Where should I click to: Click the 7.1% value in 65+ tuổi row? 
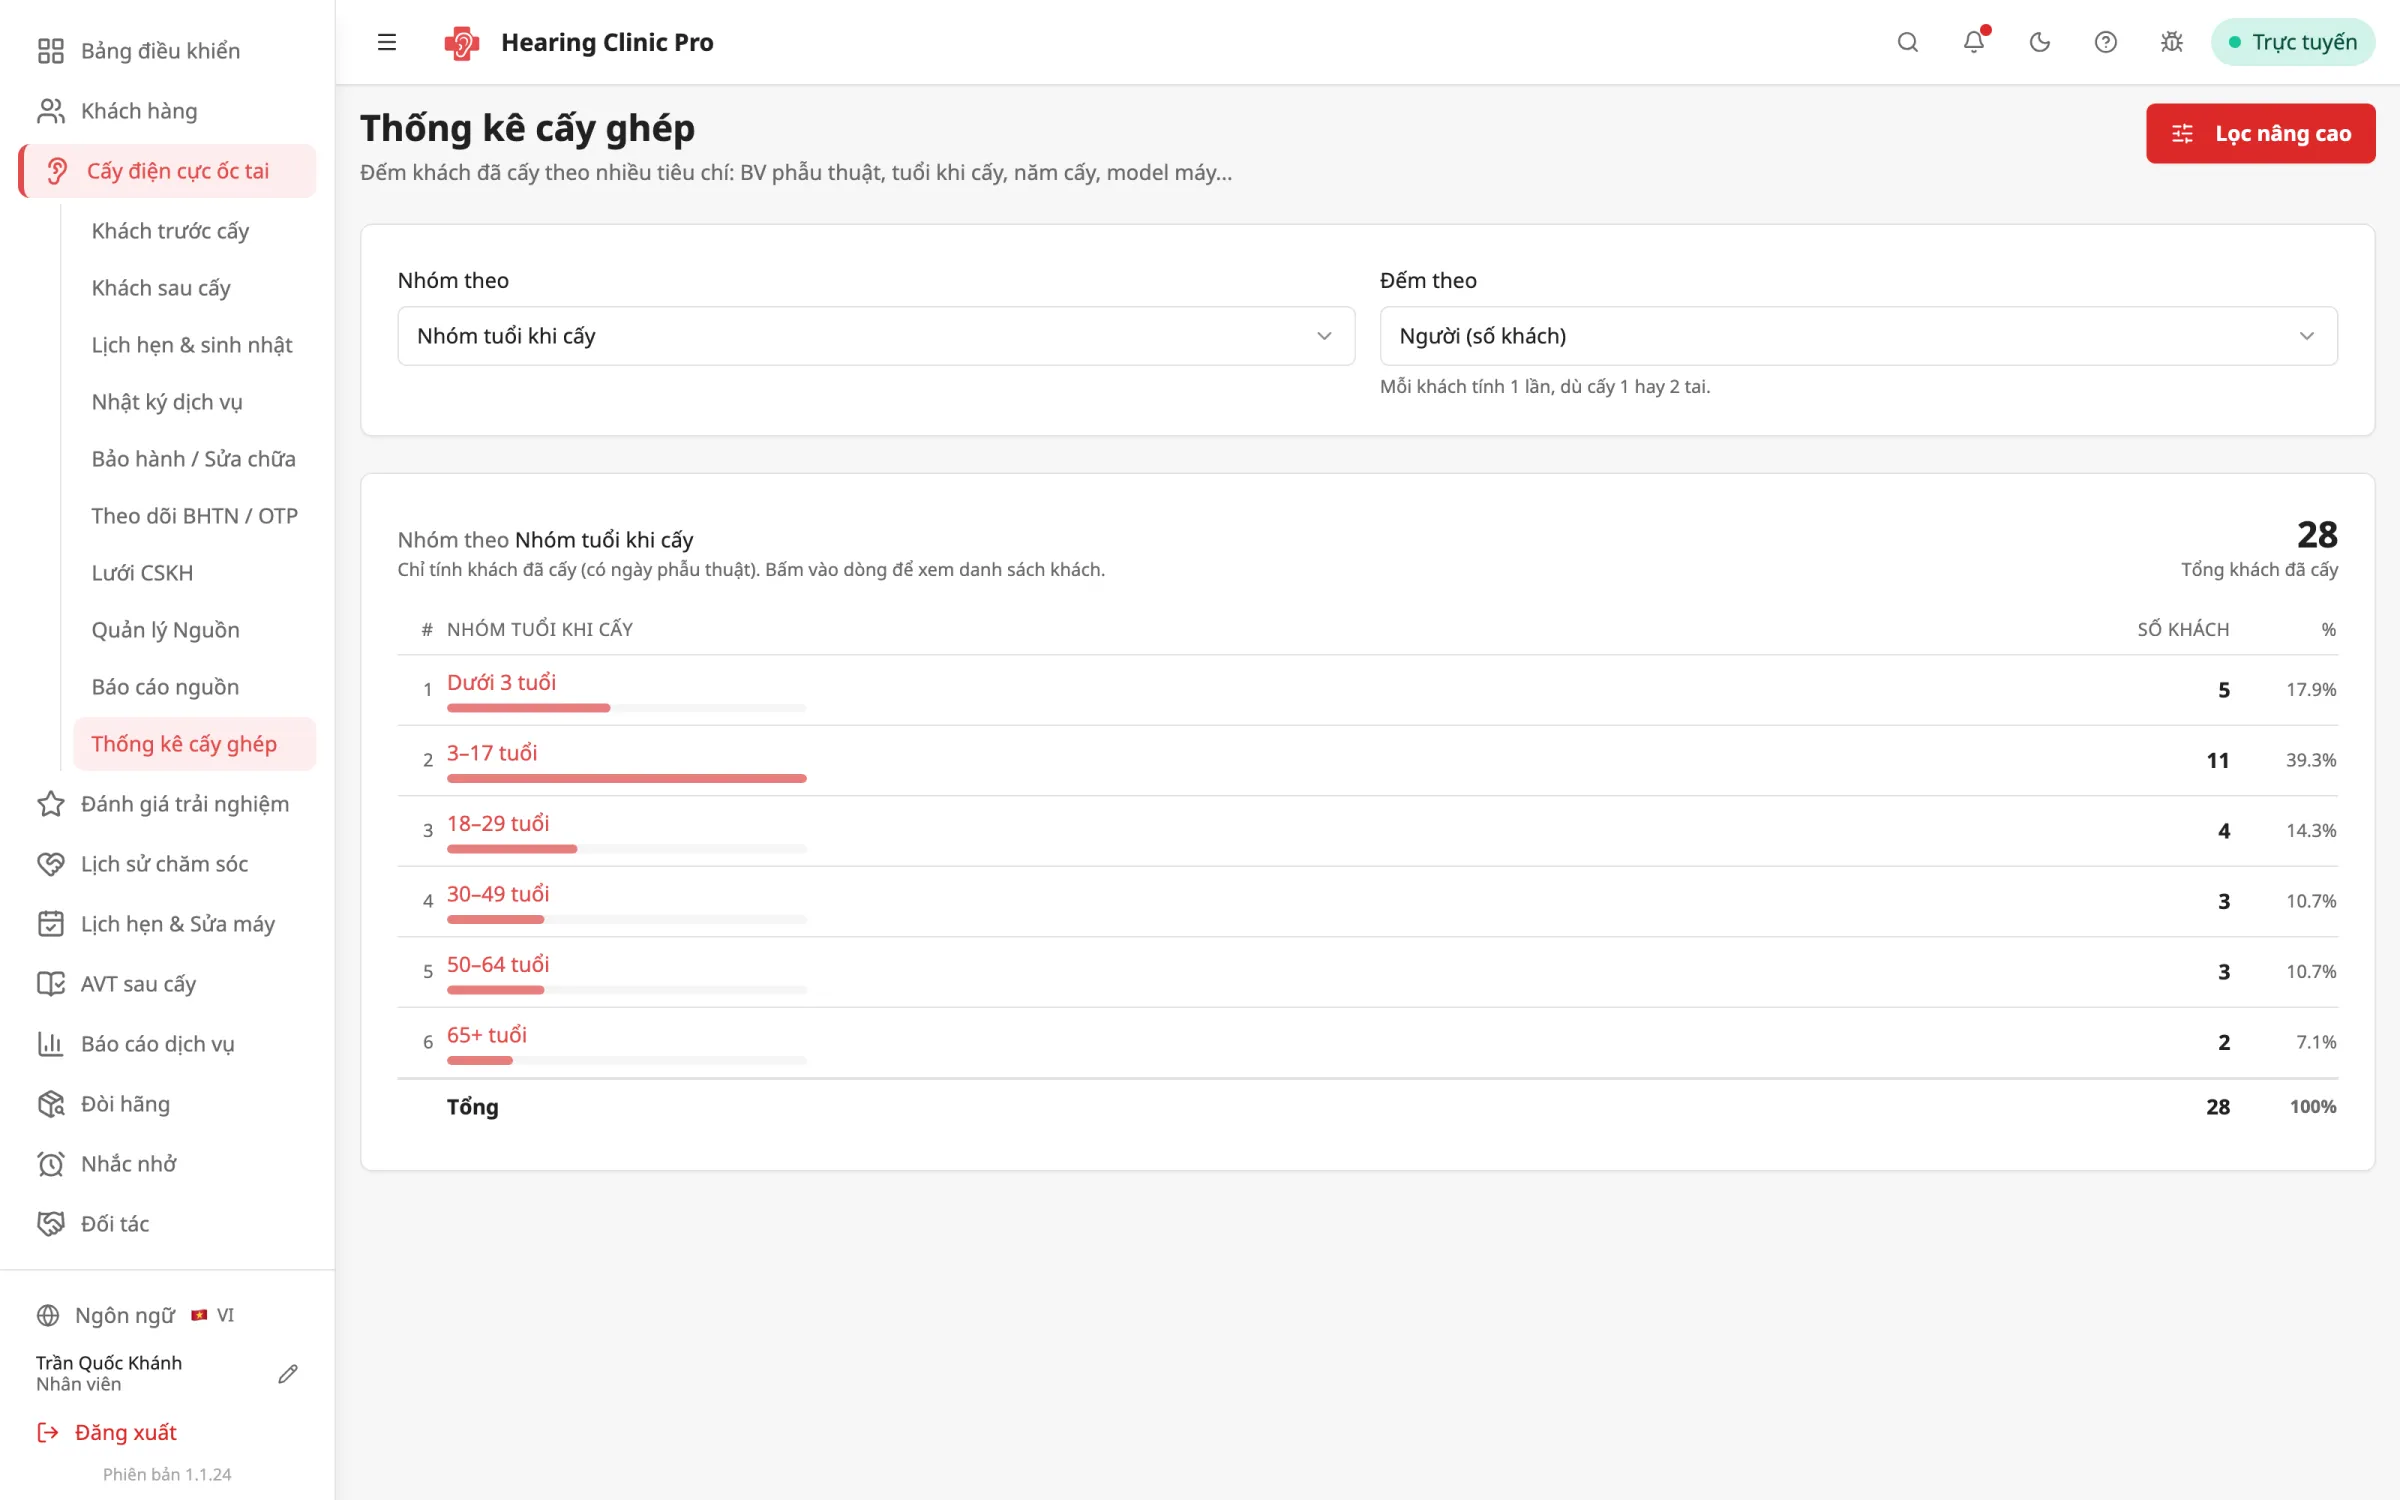tap(2316, 1042)
